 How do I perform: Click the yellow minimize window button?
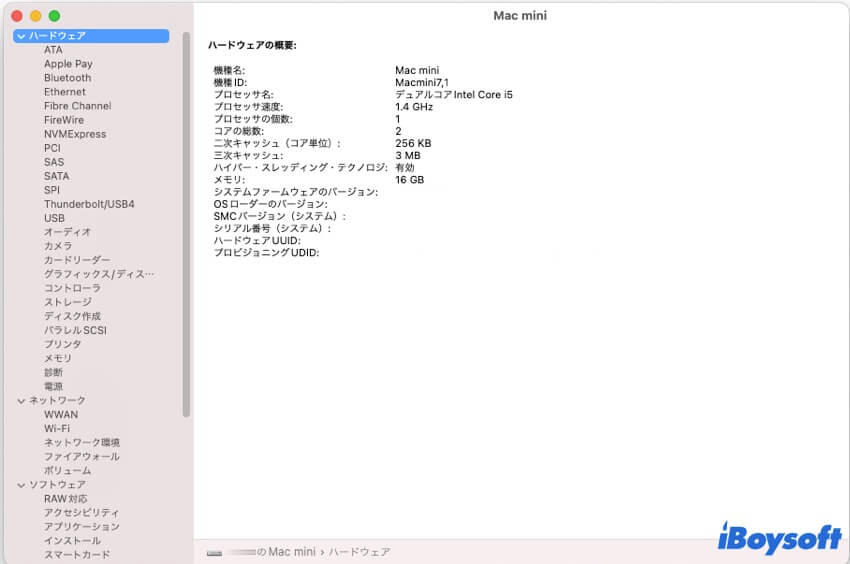[x=36, y=16]
